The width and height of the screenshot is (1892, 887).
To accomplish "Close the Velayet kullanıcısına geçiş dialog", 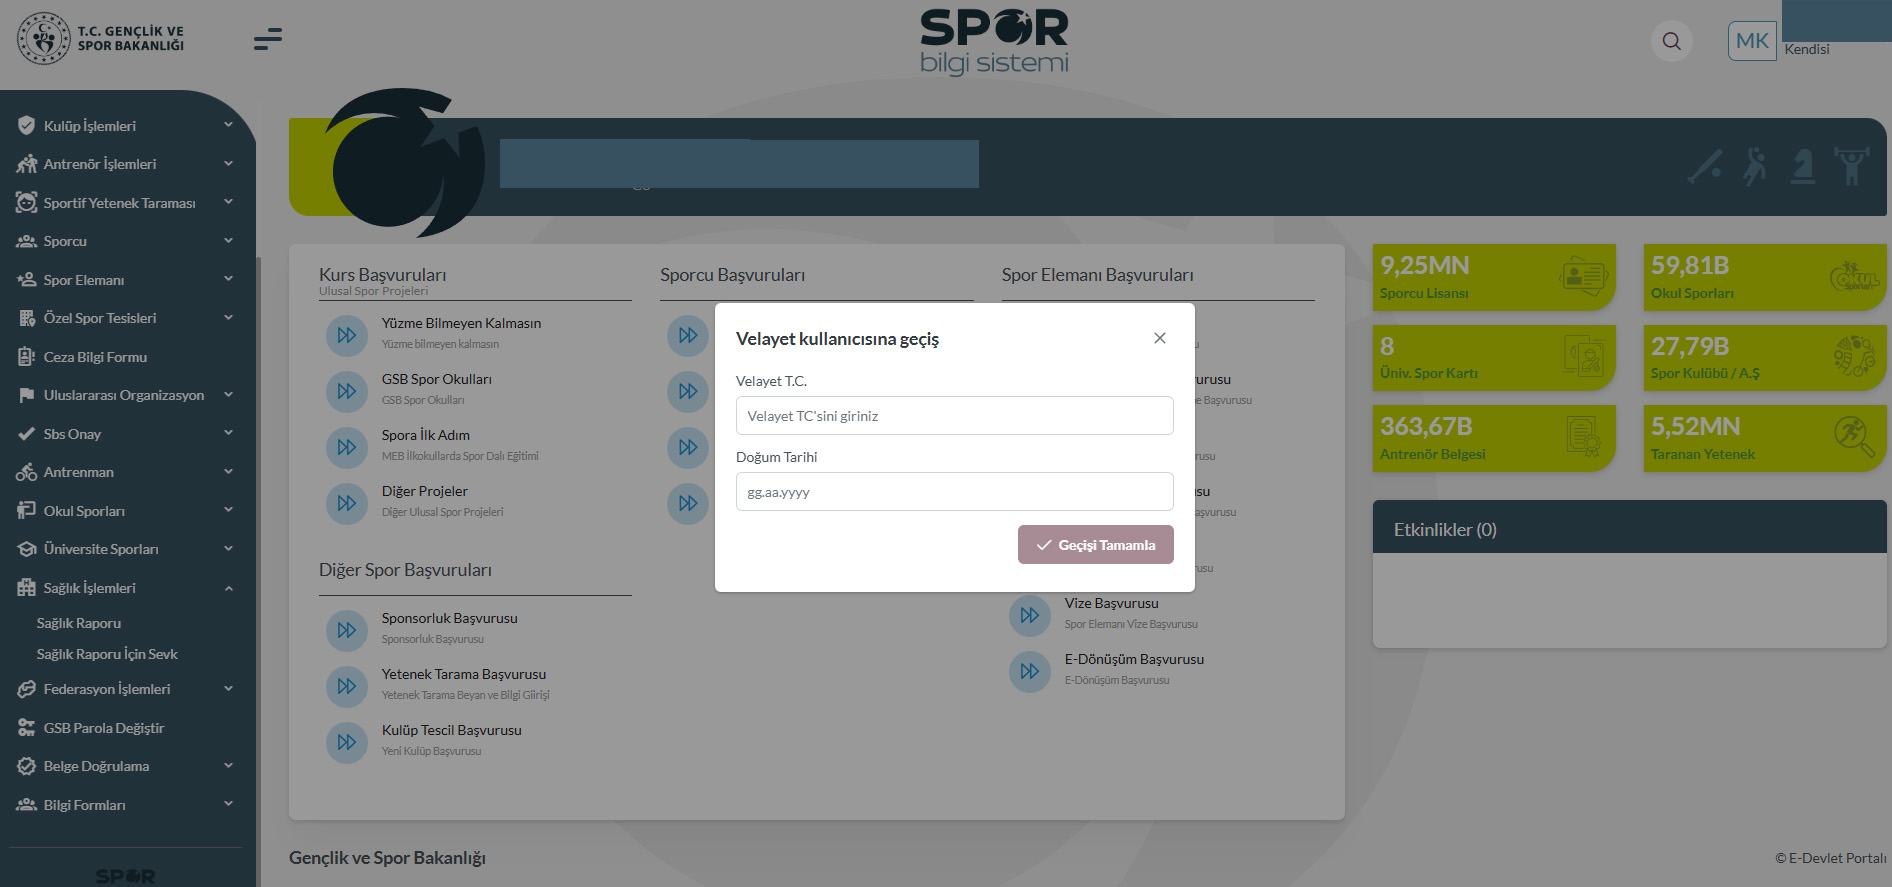I will 1160,338.
